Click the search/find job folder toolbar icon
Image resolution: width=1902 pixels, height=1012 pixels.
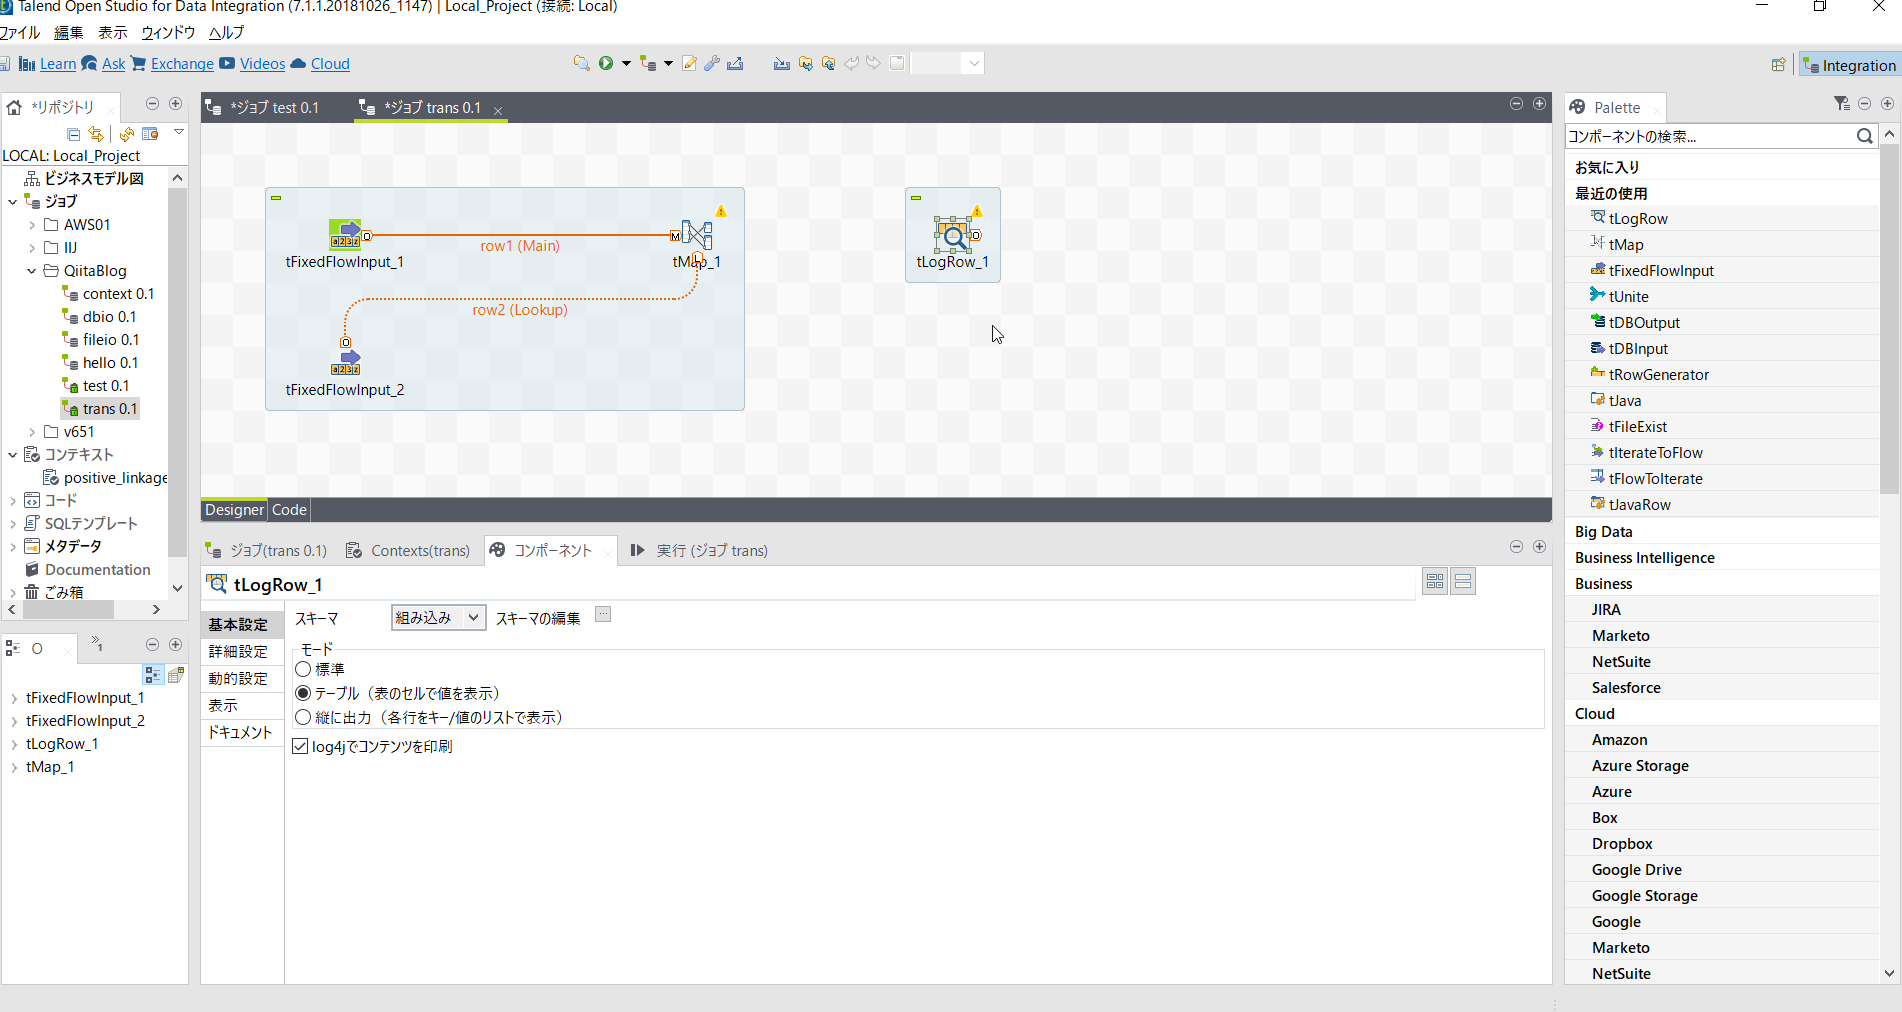click(581, 63)
